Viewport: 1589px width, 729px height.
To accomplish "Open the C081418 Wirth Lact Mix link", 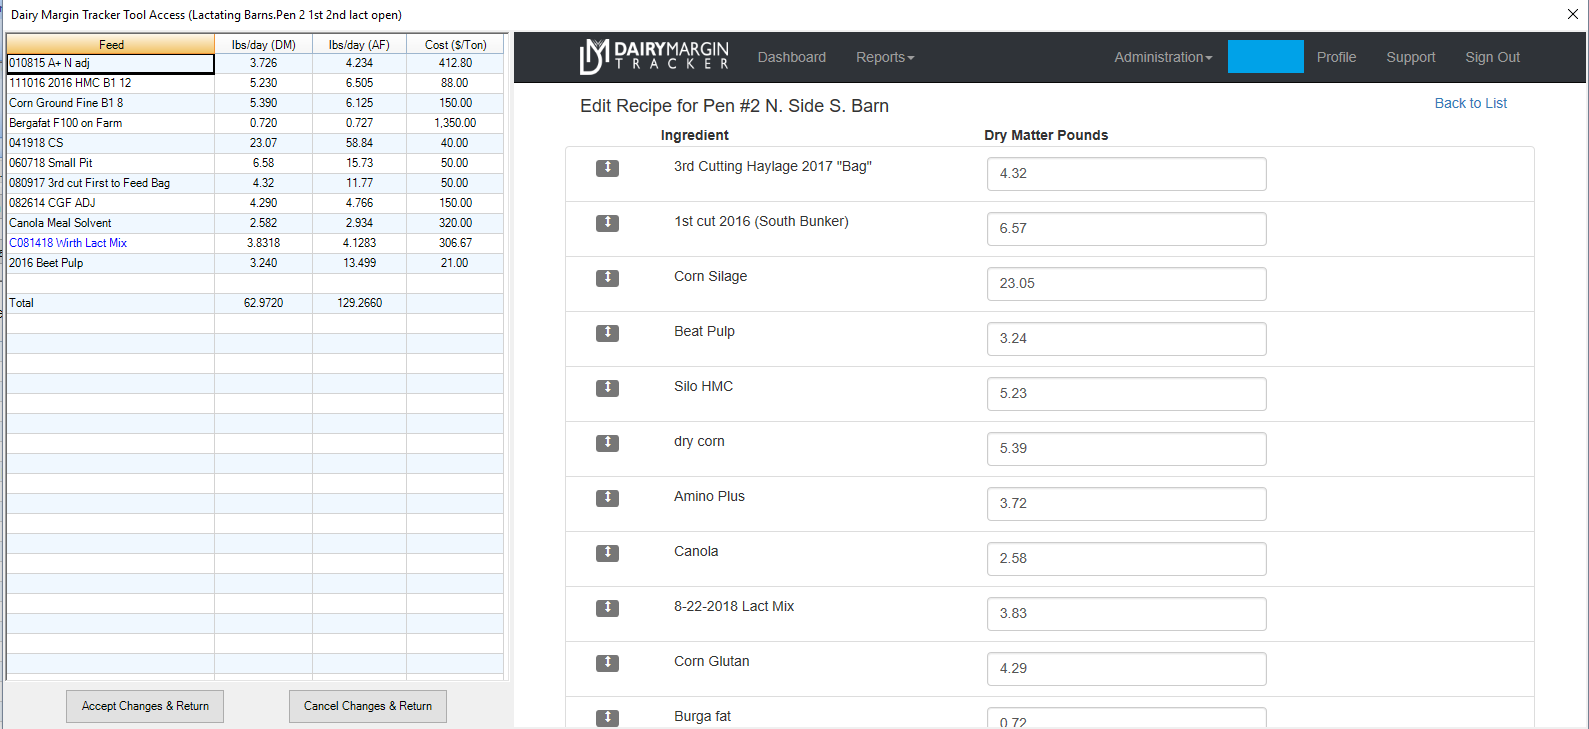I will [68, 243].
